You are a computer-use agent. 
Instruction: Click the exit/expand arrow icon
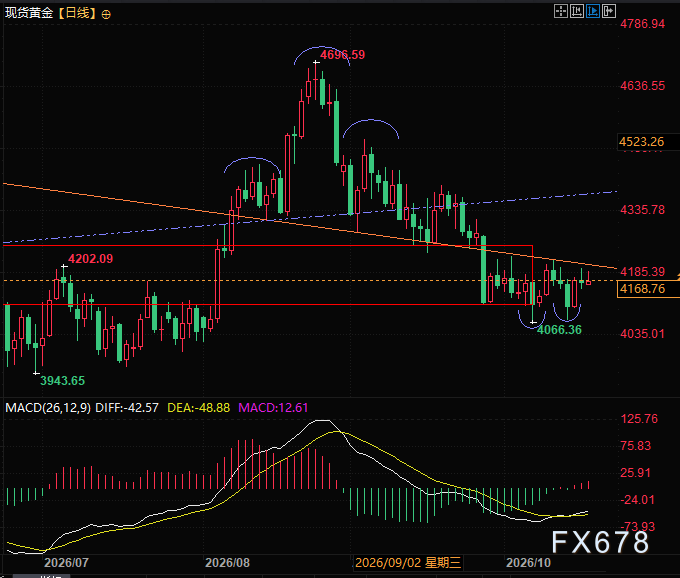pyautogui.click(x=609, y=11)
